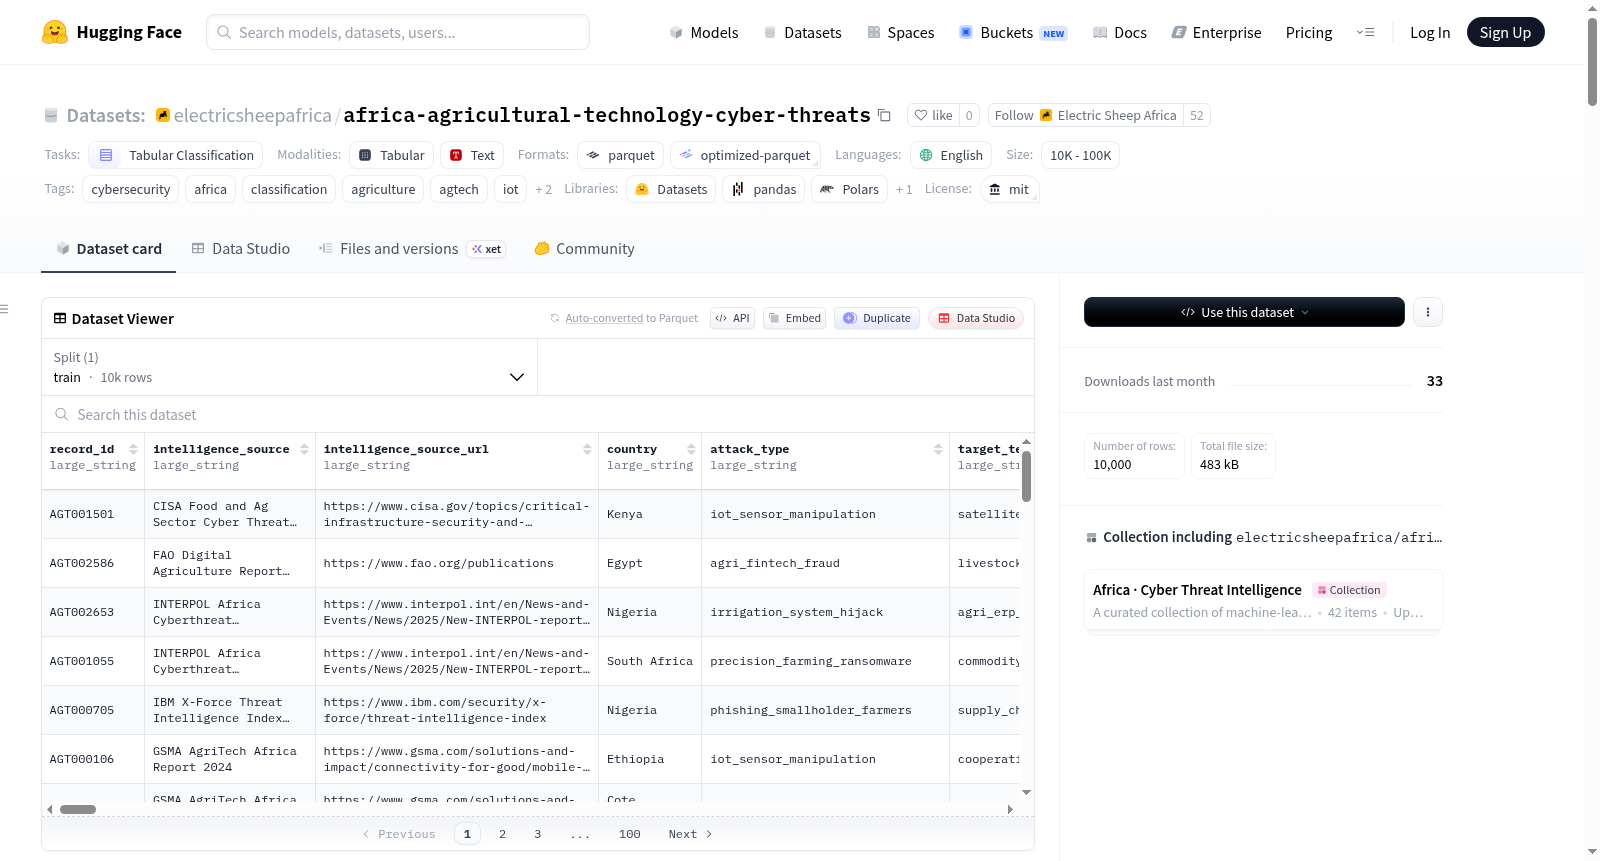Screen dimensions: 1600x861
Task: Sort the record_id column
Action: [x=133, y=449]
